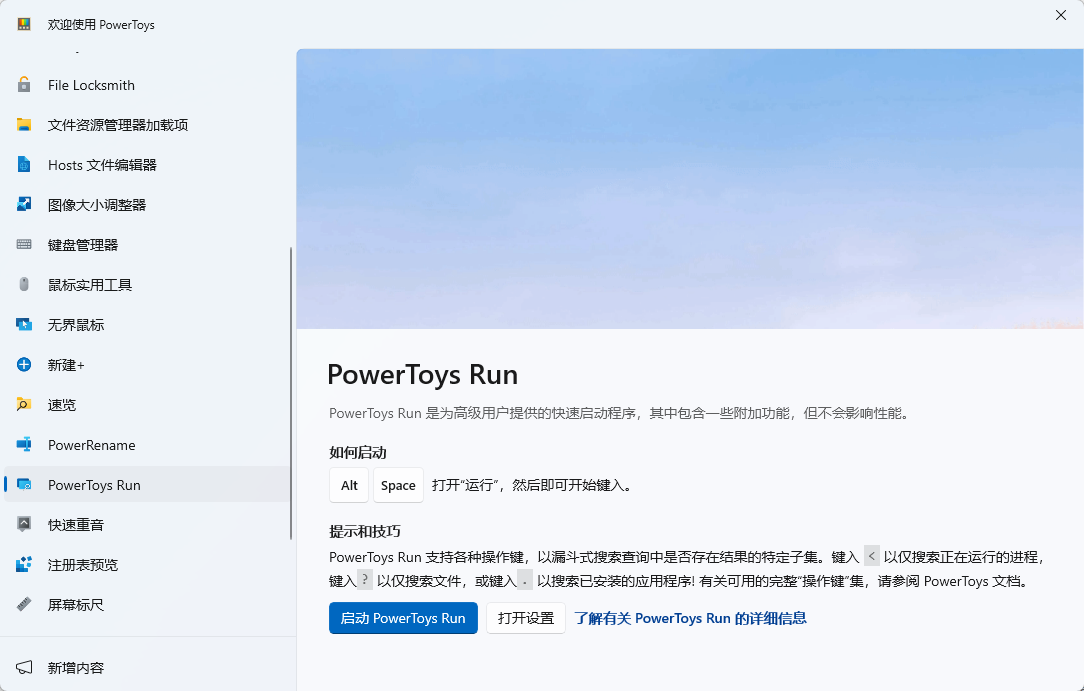Select 文件资源管理器加载项 in the sidebar
The height and width of the screenshot is (691, 1084).
pos(148,125)
